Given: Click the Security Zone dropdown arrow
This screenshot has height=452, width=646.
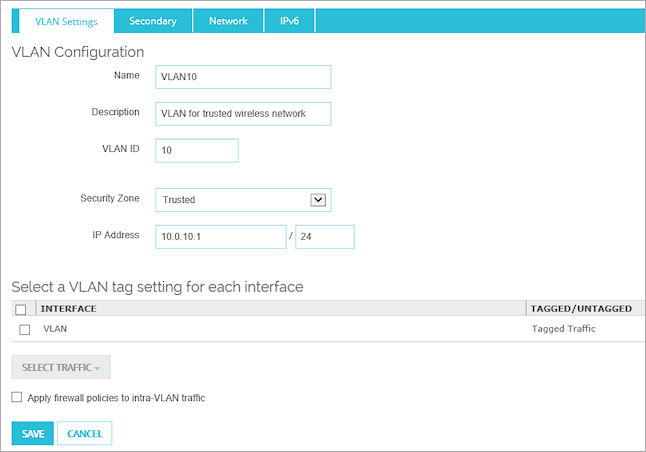Looking at the screenshot, I should [318, 200].
